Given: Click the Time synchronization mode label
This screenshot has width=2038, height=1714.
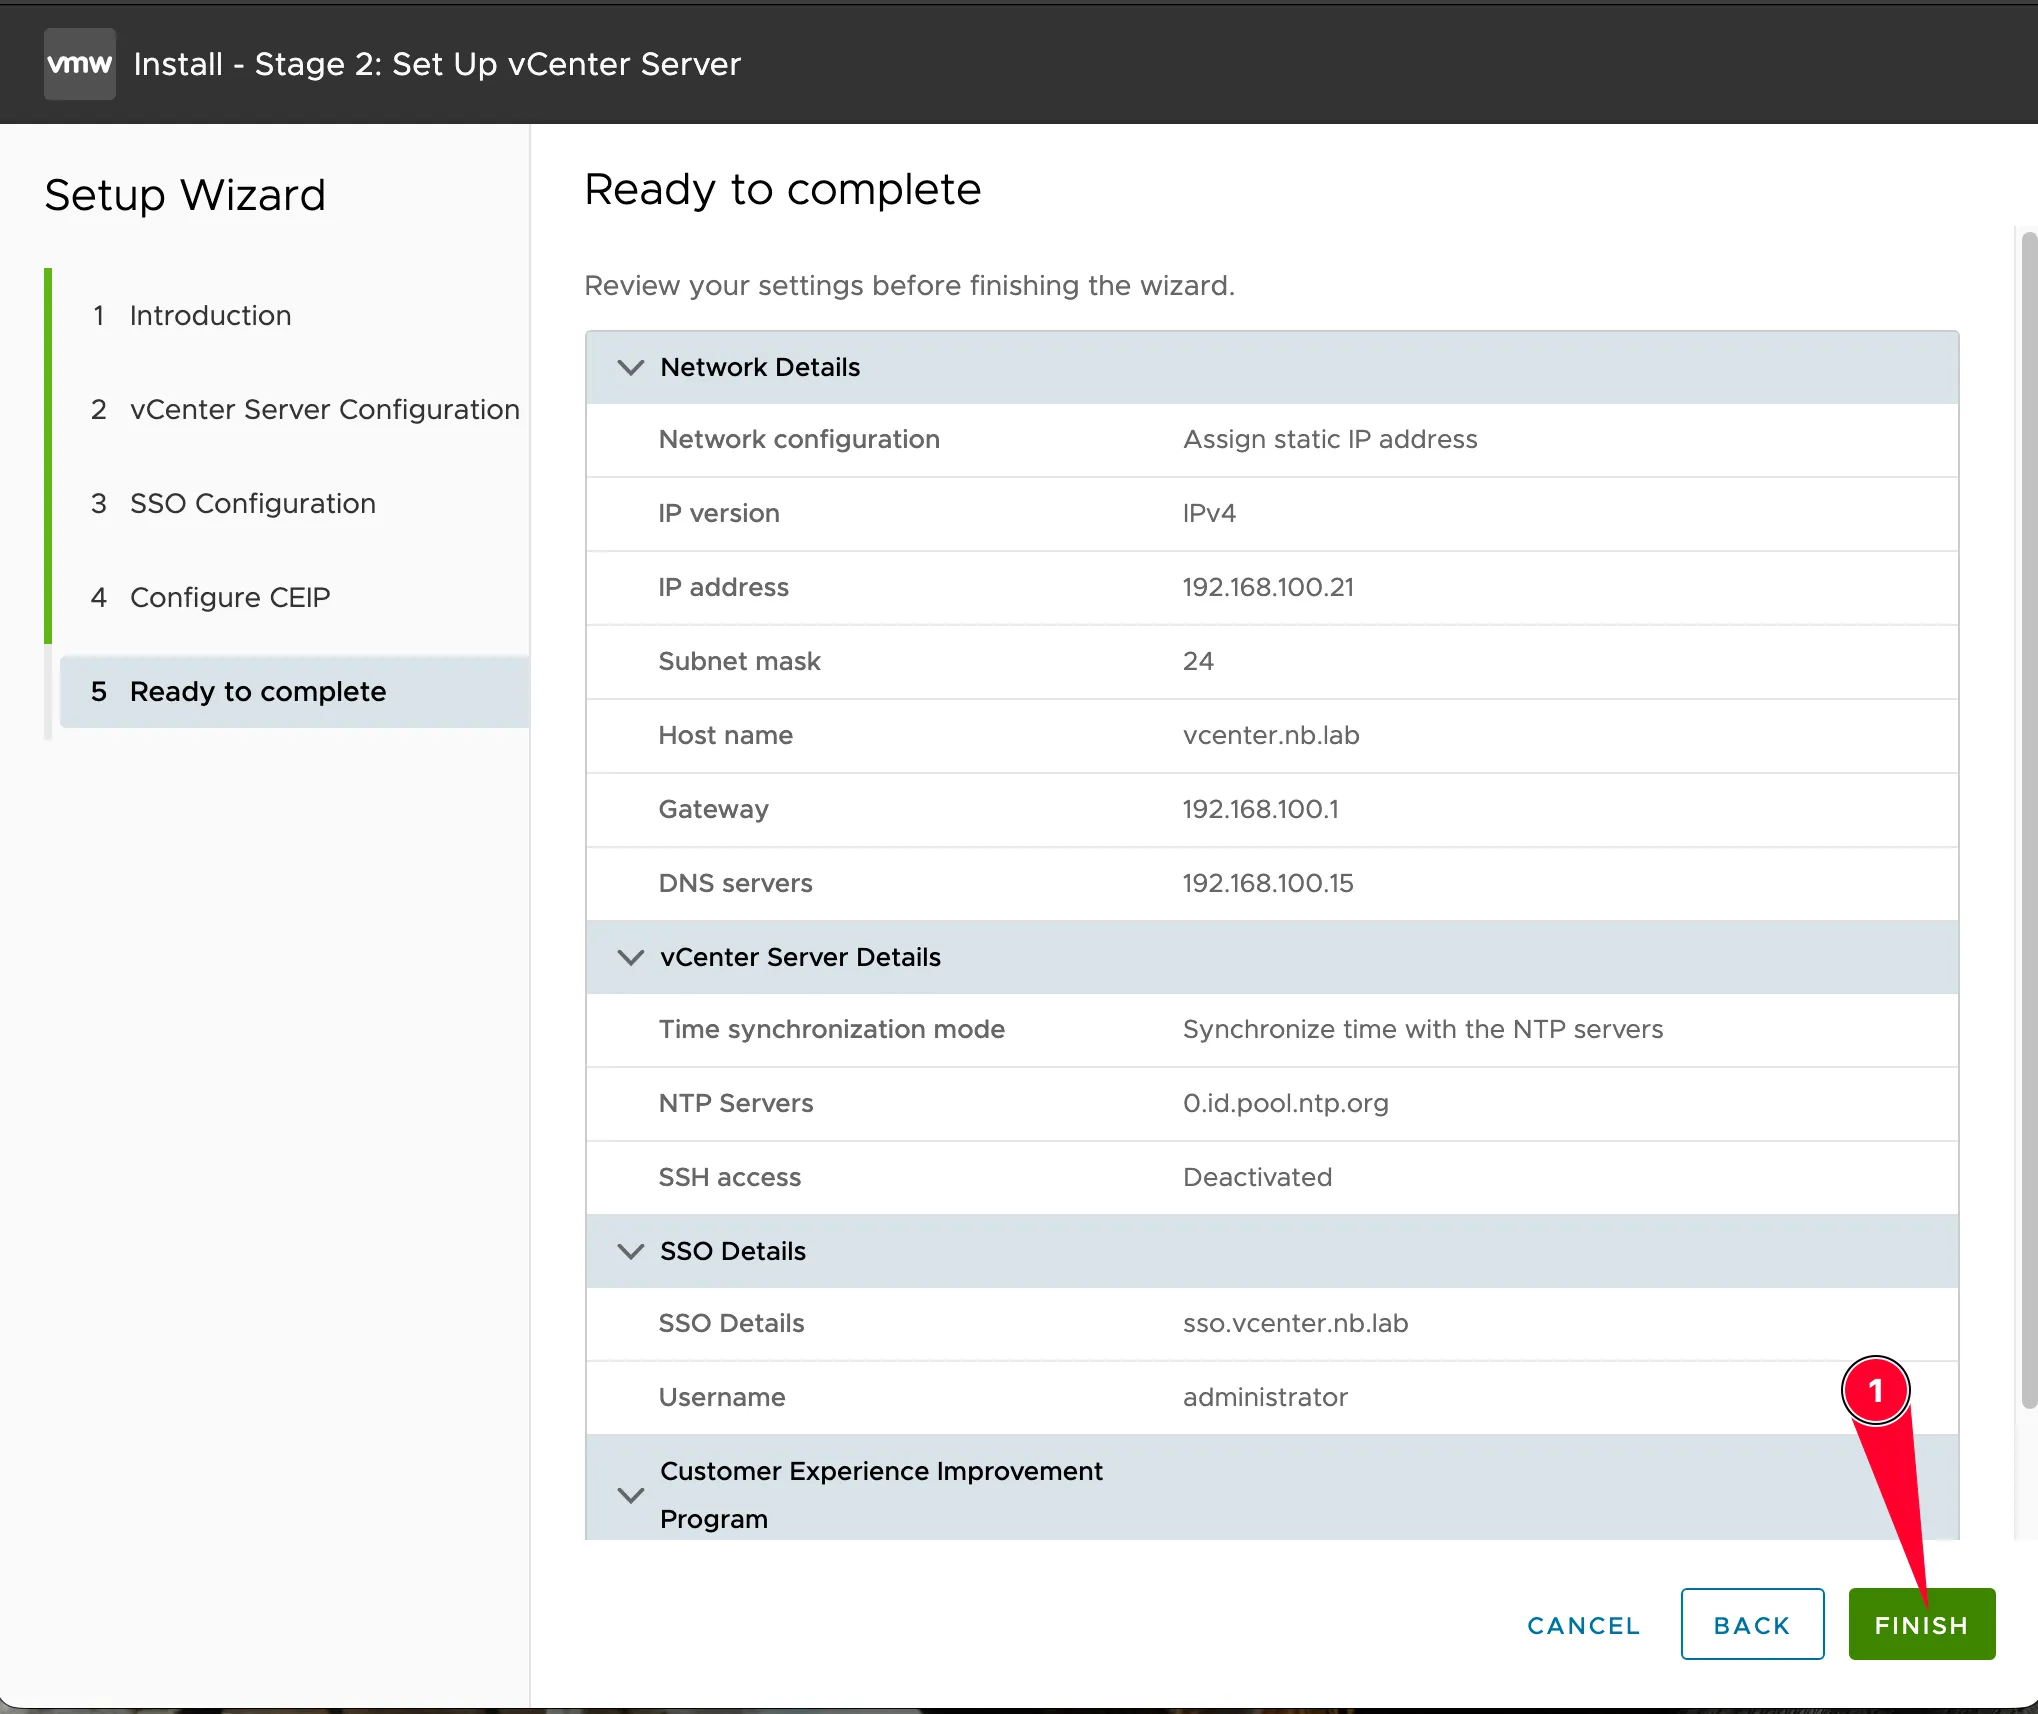Looking at the screenshot, I should click(831, 1029).
